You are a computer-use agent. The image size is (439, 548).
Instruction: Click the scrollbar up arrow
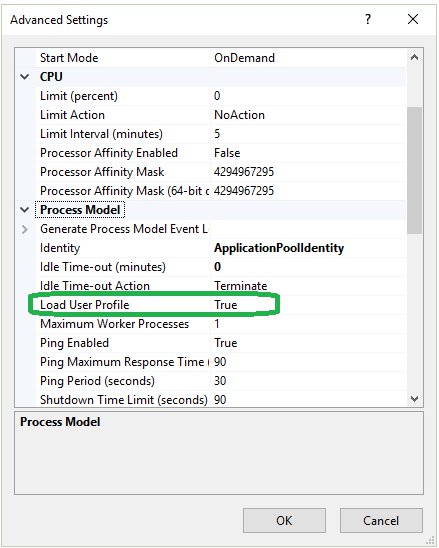pyautogui.click(x=415, y=58)
